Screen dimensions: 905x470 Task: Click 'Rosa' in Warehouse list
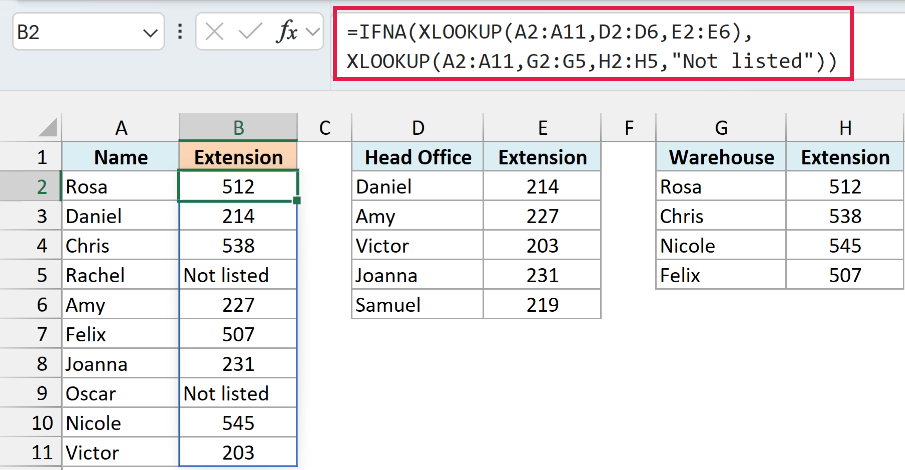coord(721,186)
